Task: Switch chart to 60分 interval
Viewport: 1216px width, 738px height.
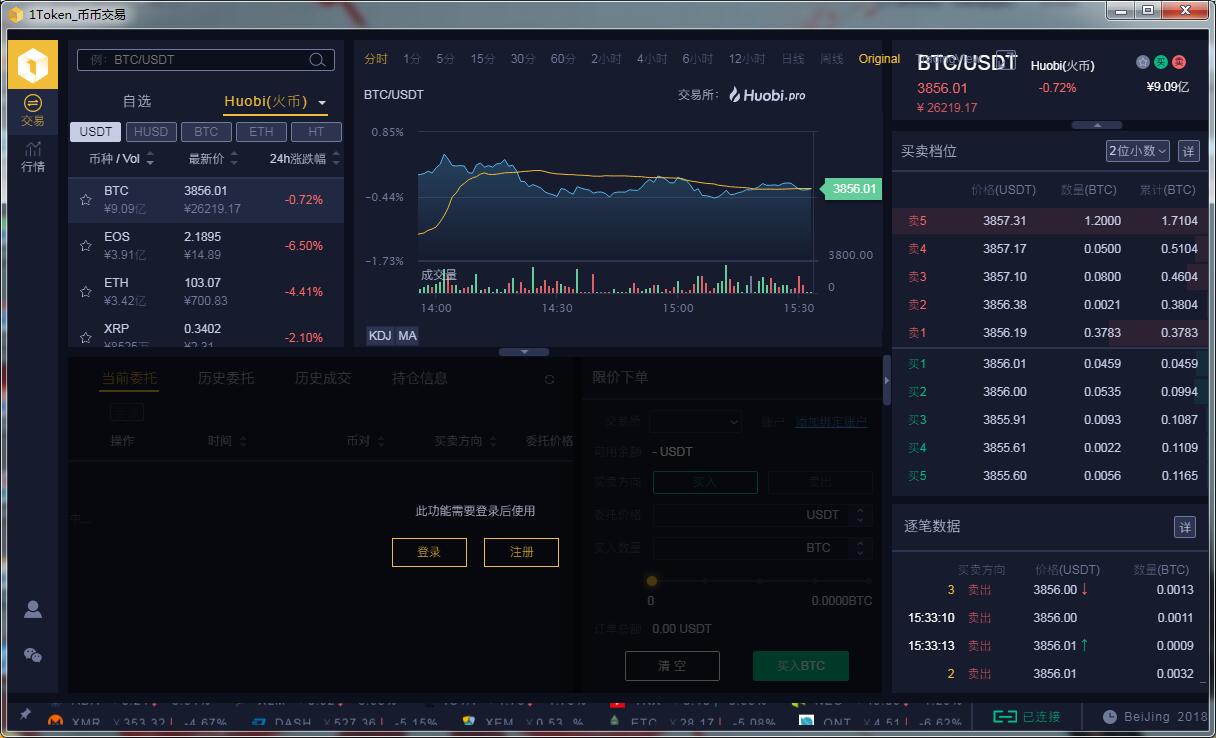Action: (563, 59)
